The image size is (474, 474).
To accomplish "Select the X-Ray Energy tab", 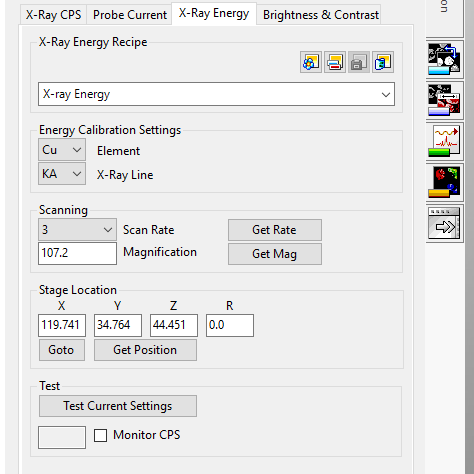I will [214, 13].
